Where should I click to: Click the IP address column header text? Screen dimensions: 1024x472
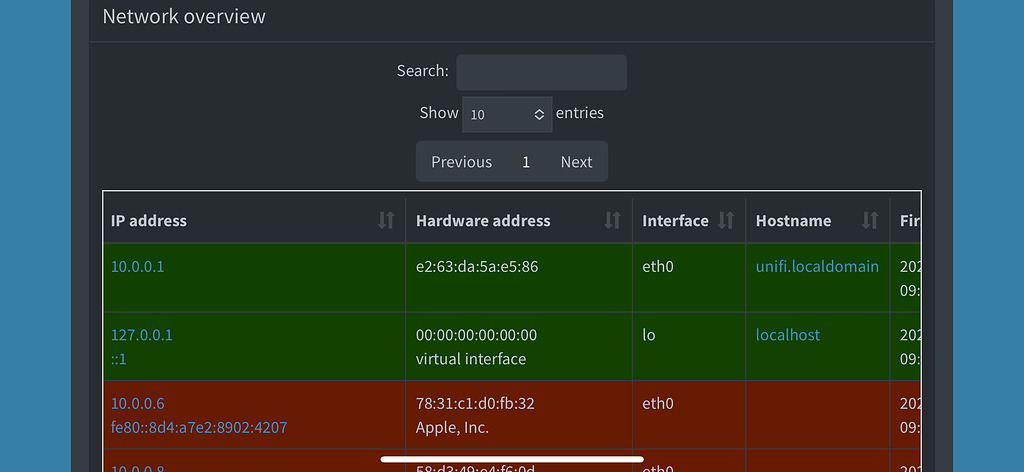pyautogui.click(x=149, y=221)
